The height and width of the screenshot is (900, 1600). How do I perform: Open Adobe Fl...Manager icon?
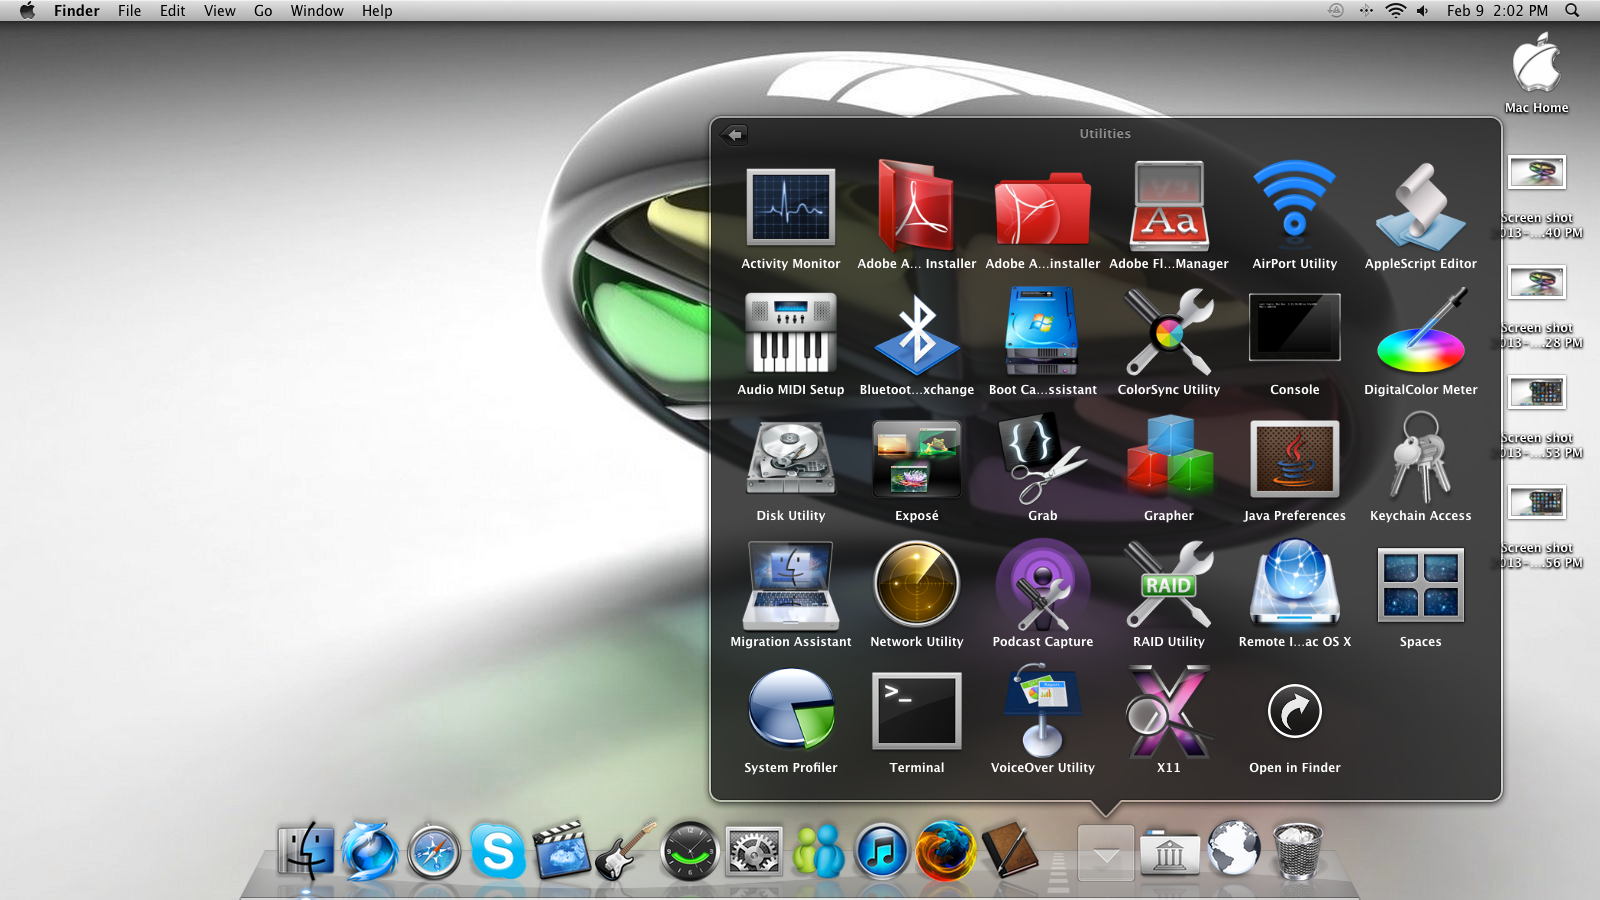(1169, 205)
